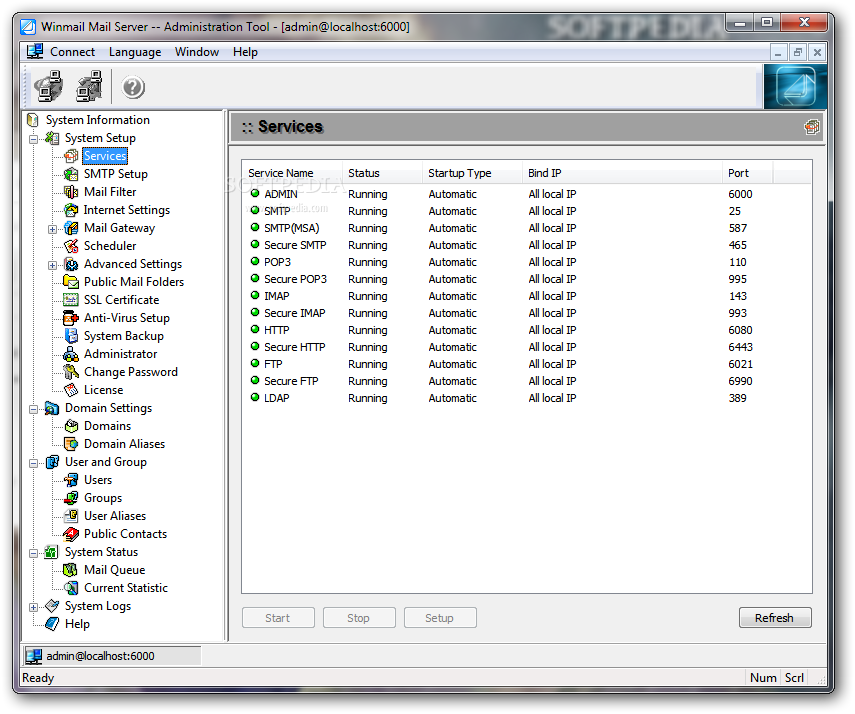
Task: Select the Administrator icon
Action: tap(71, 354)
